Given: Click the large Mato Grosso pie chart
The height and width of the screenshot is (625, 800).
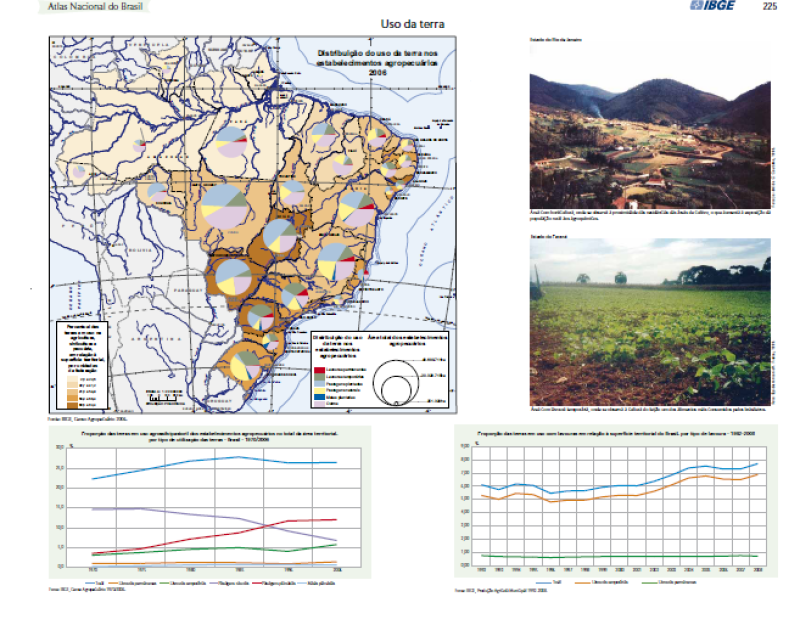Looking at the screenshot, I should [x=224, y=206].
